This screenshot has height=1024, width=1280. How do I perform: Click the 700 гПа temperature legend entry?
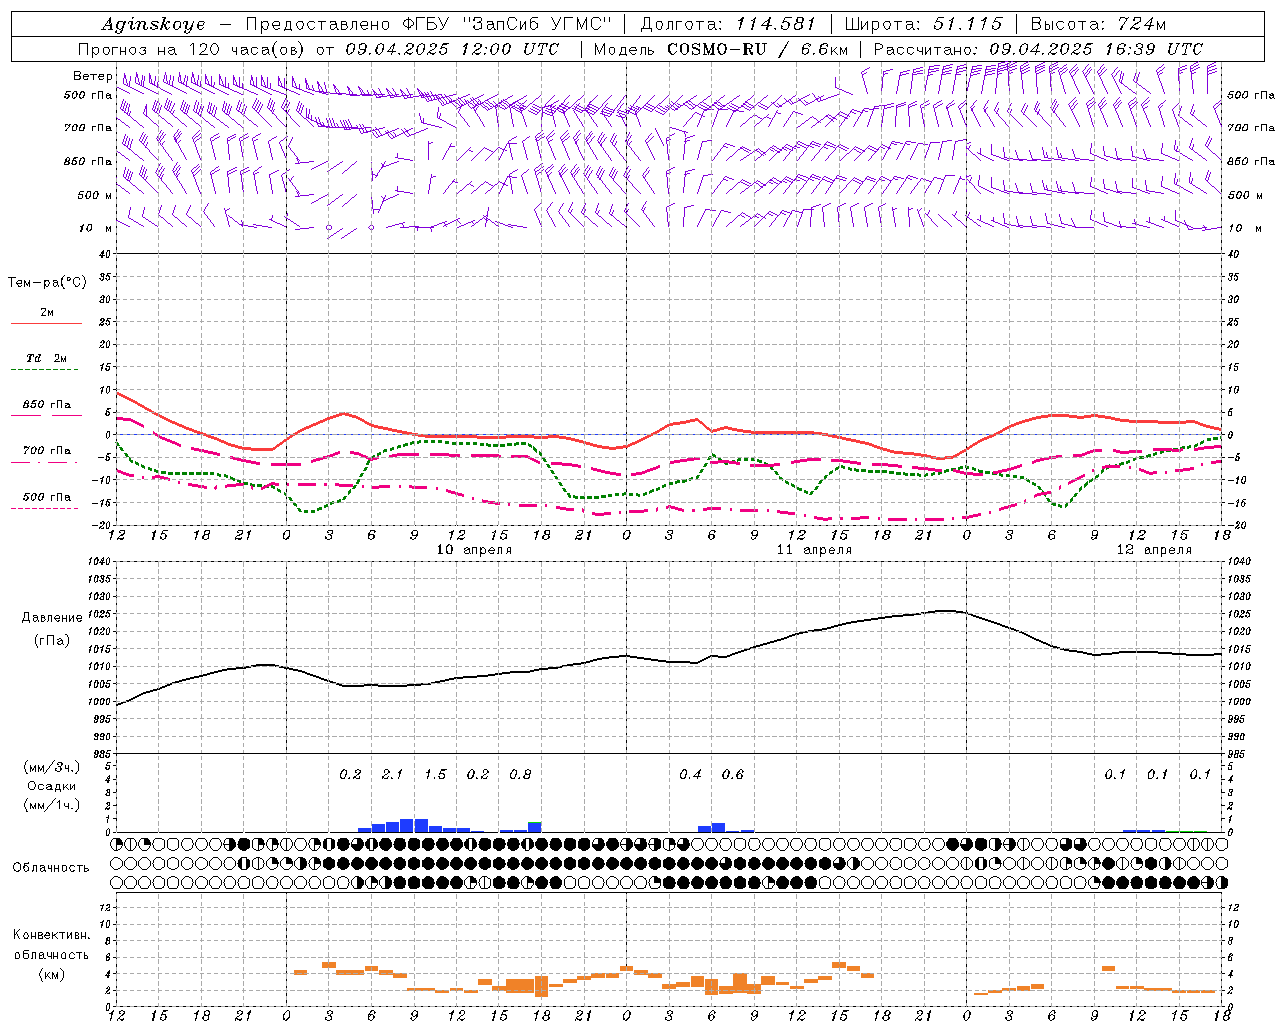point(47,451)
